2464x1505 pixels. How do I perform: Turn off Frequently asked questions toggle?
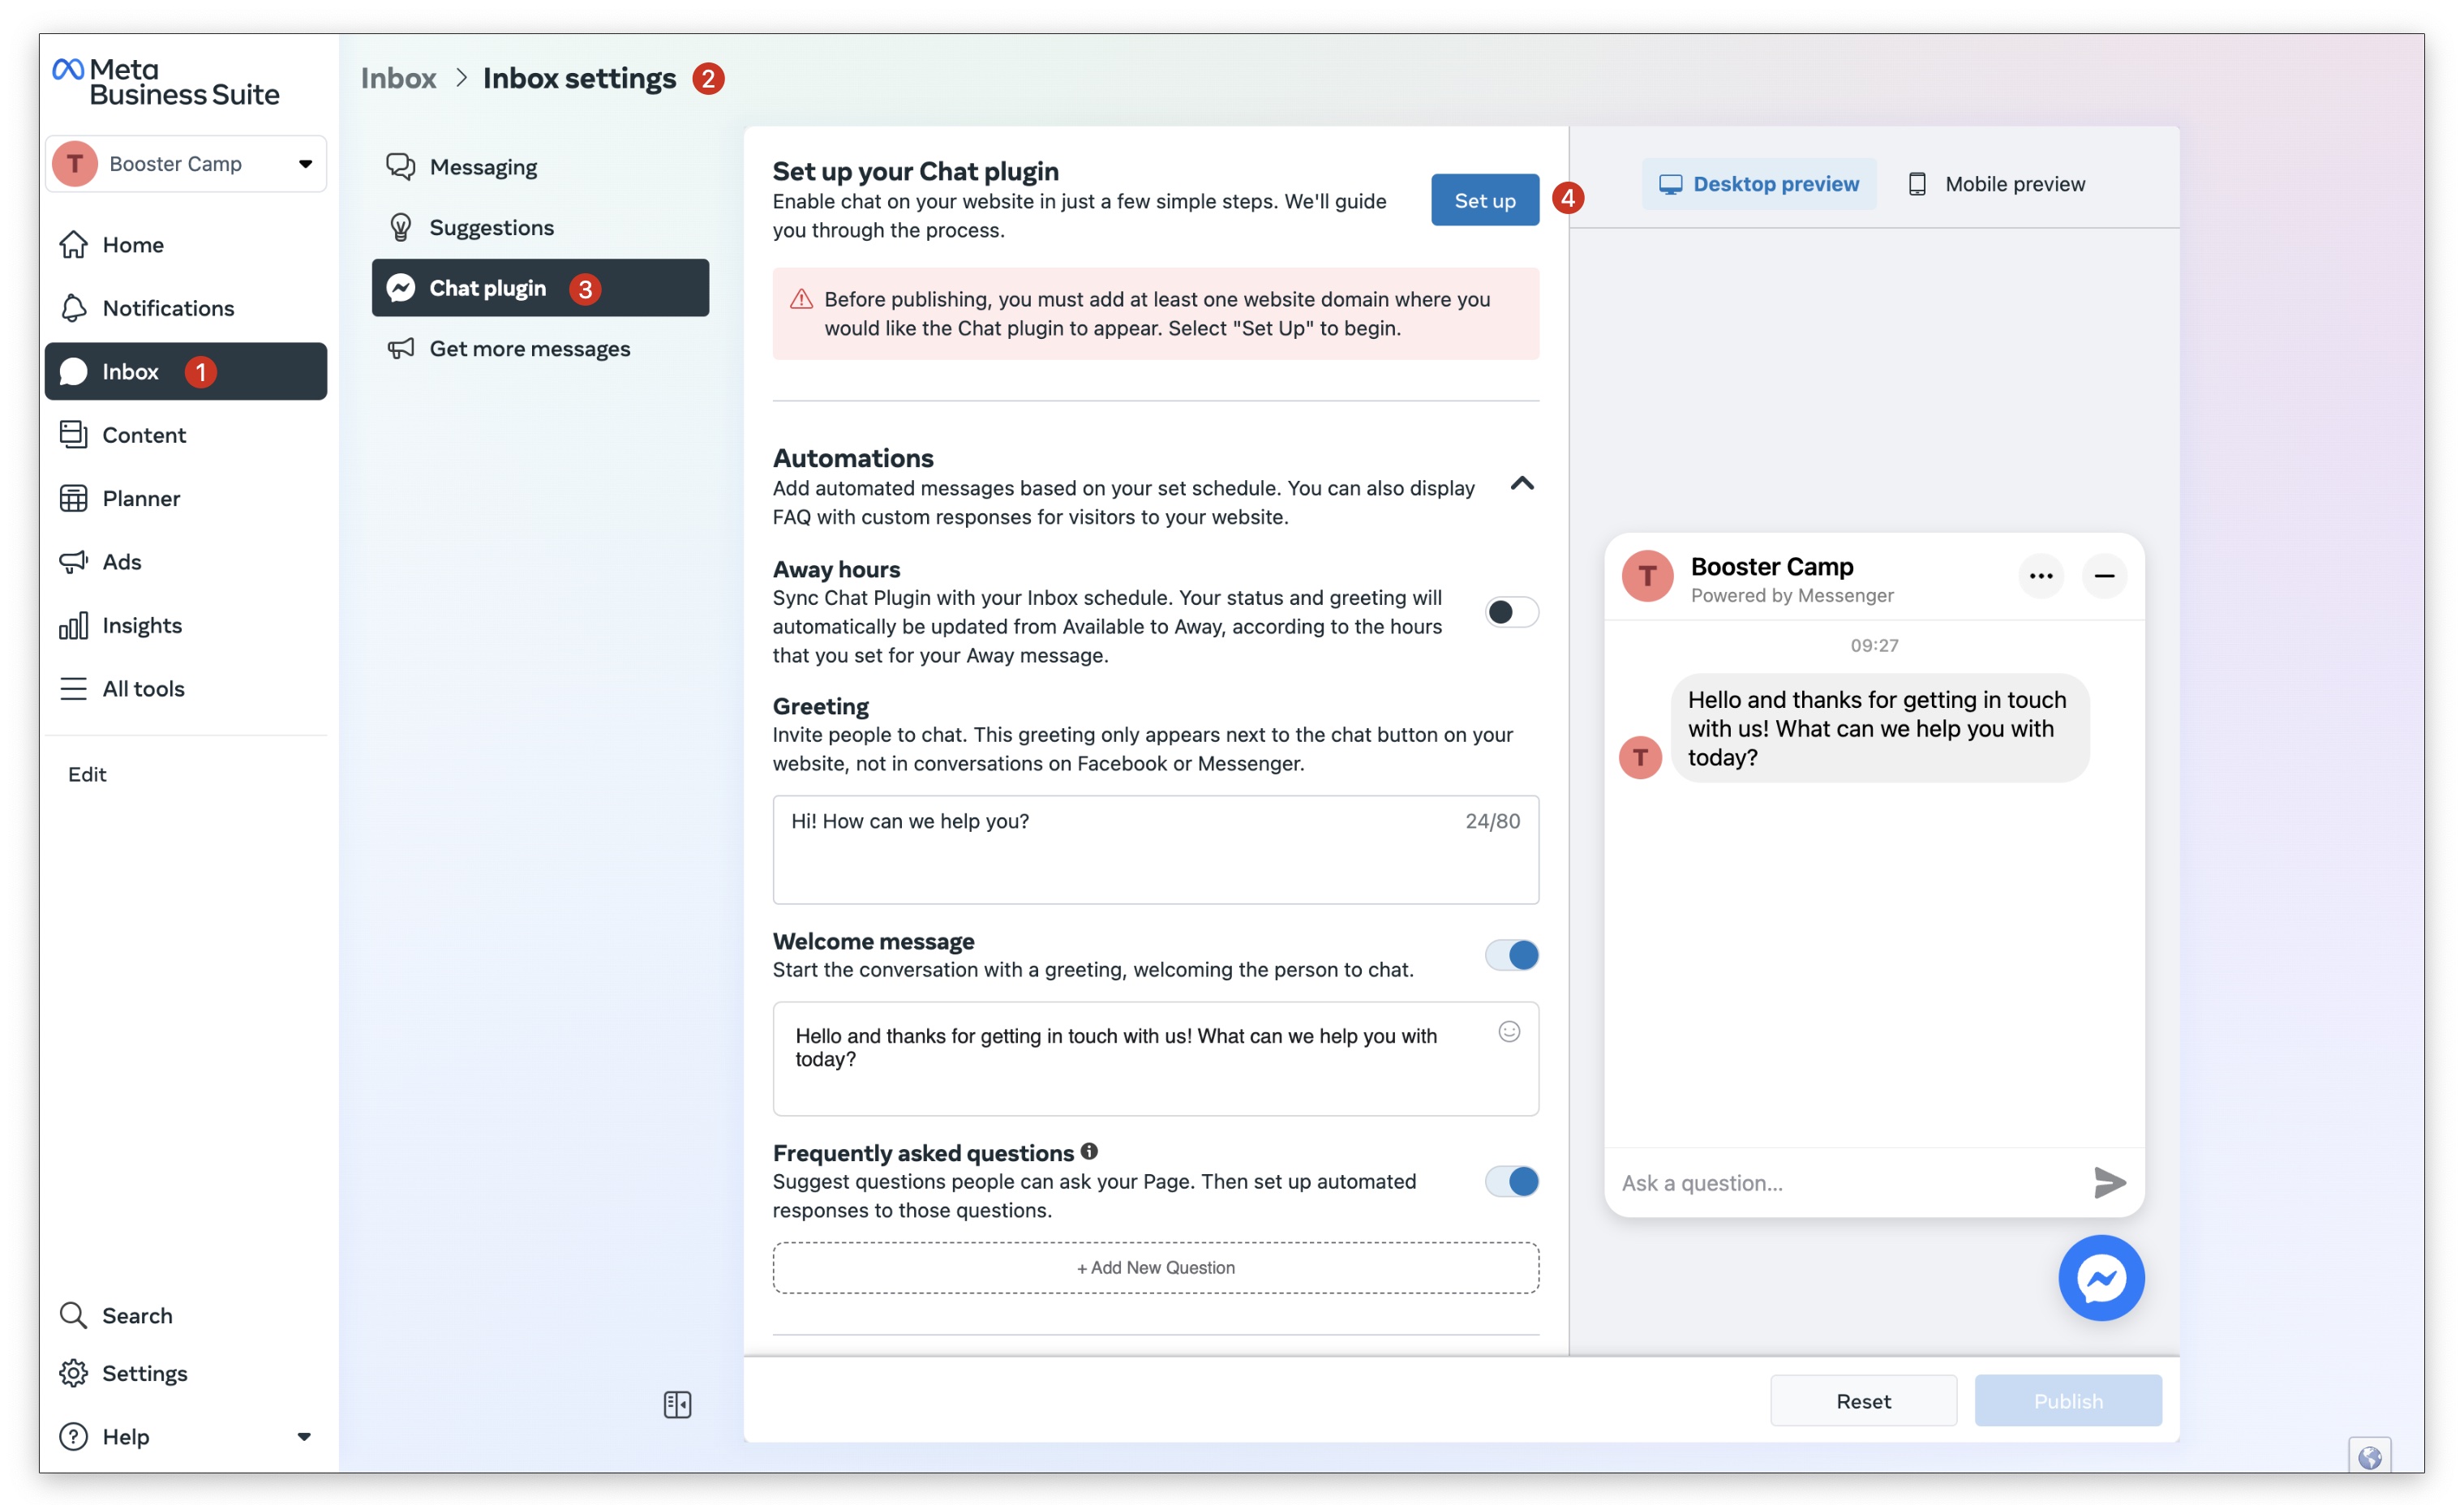coord(1510,1181)
